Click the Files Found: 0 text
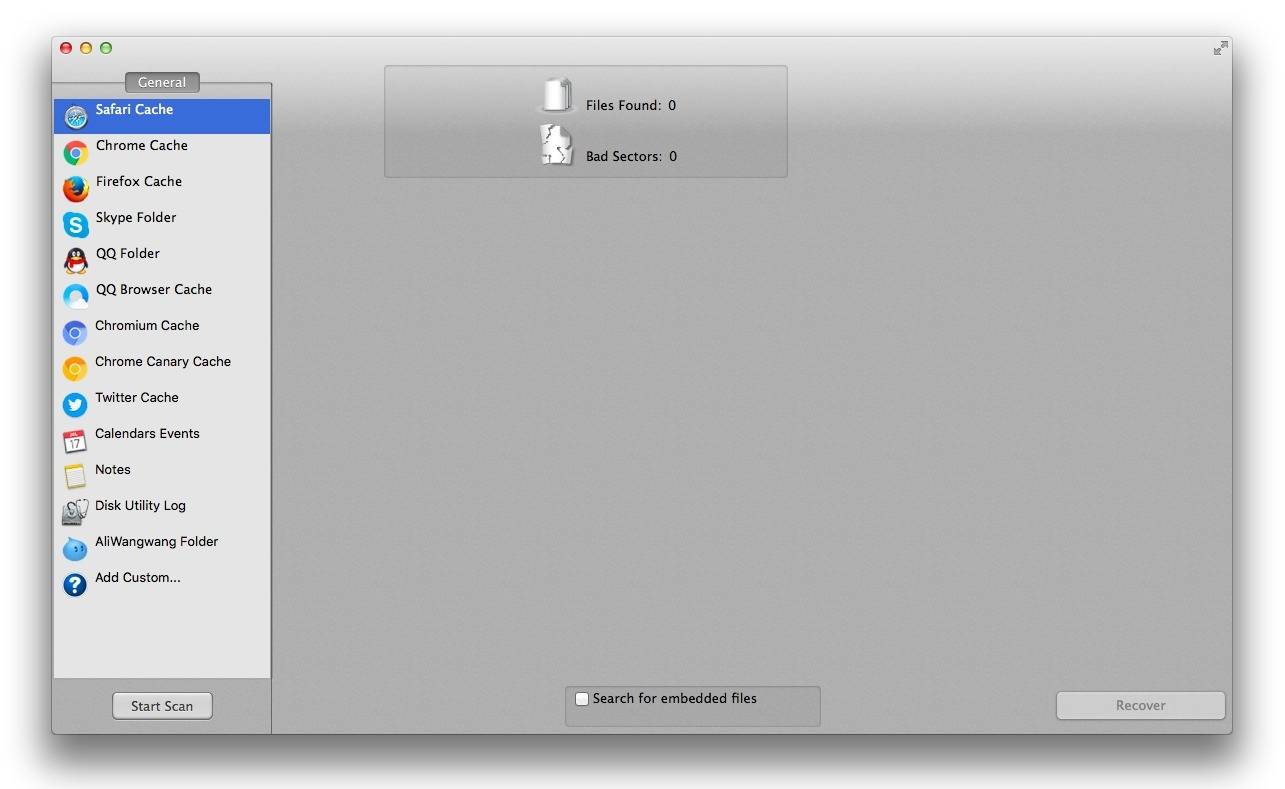The height and width of the screenshot is (789, 1285). [631, 105]
